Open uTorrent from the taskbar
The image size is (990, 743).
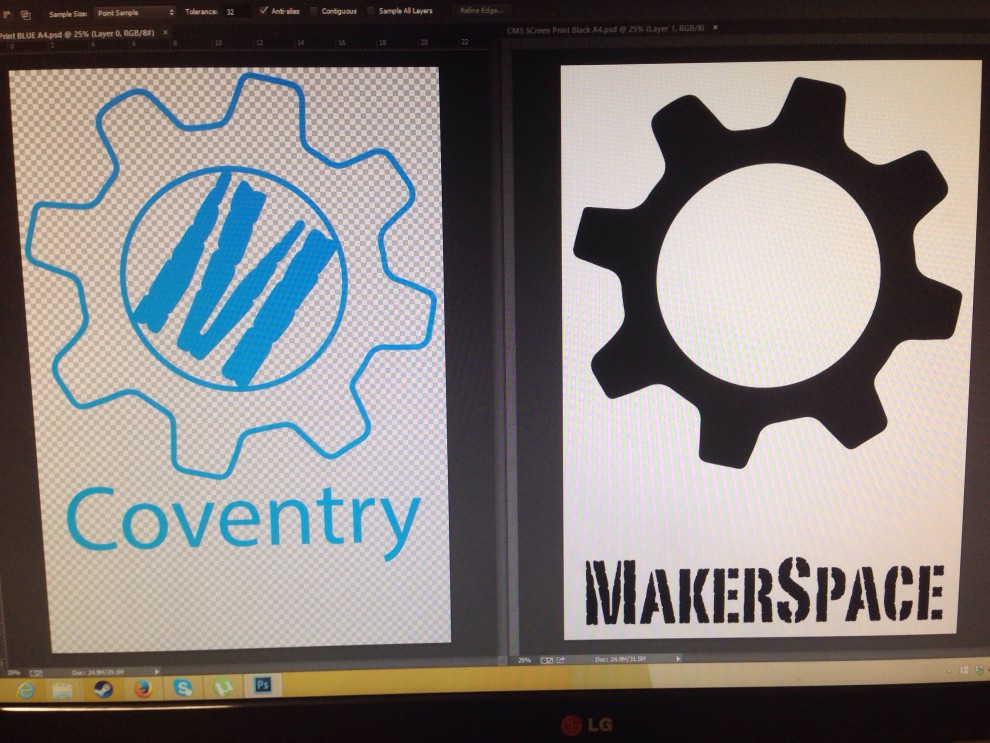223,686
